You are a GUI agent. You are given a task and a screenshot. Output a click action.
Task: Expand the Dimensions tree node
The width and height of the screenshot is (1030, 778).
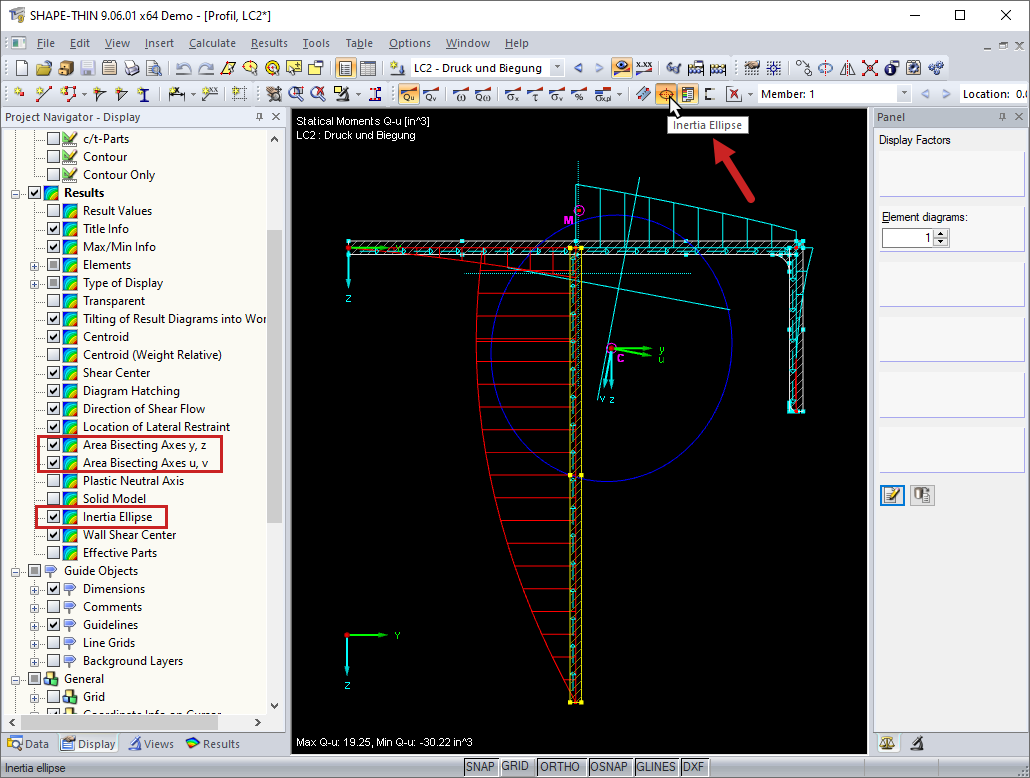[36, 589]
